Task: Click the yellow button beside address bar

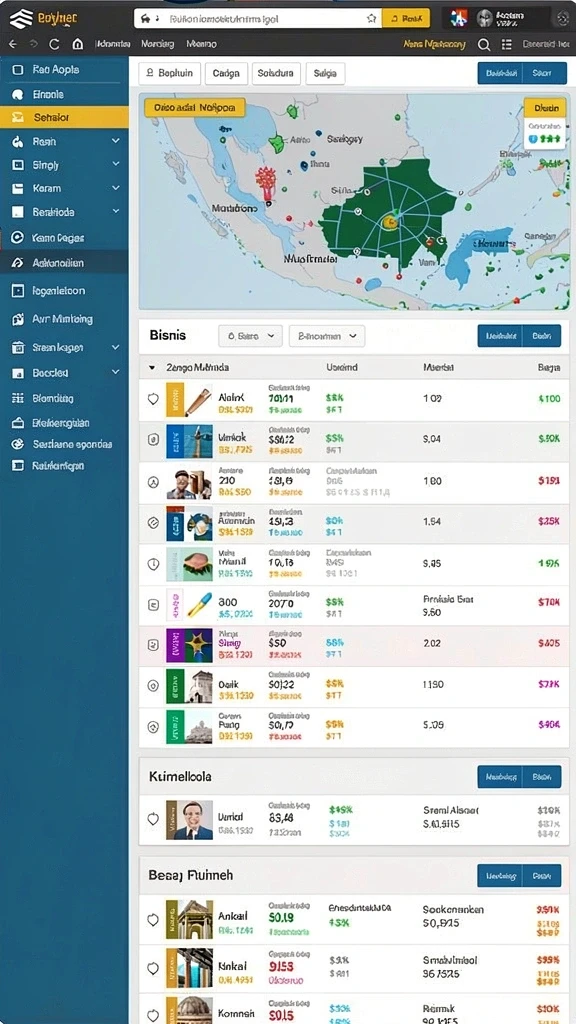Action: [406, 19]
